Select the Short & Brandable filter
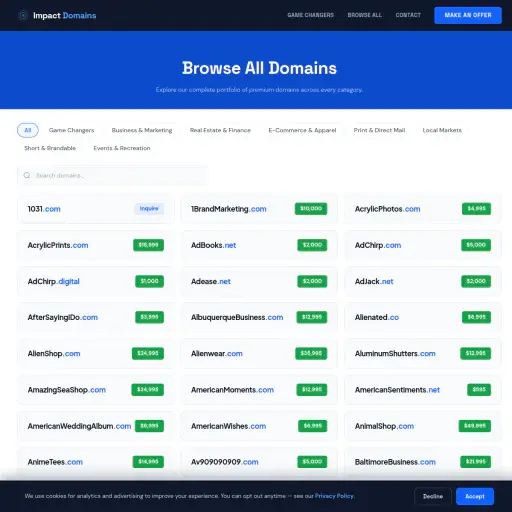512x512 pixels. point(50,148)
